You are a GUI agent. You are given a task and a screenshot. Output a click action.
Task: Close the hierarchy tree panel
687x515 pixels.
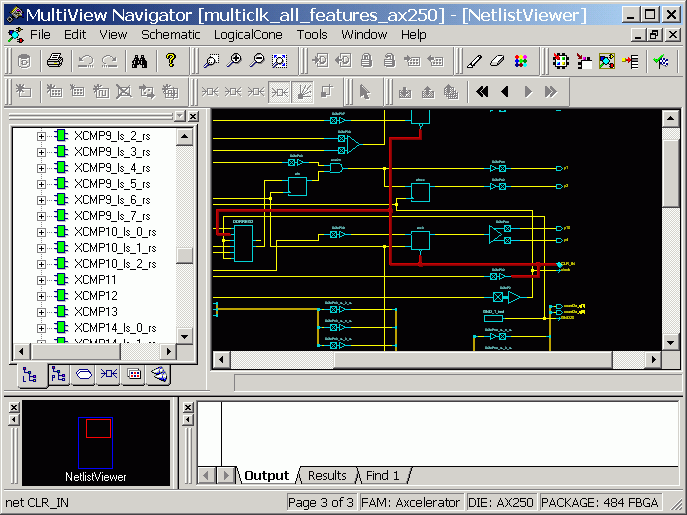tap(193, 116)
